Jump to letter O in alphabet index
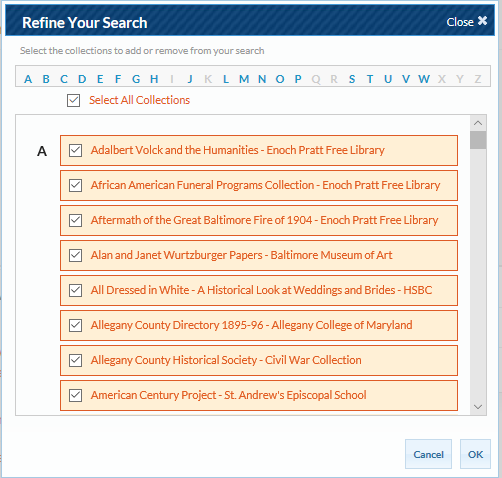 [x=280, y=79]
